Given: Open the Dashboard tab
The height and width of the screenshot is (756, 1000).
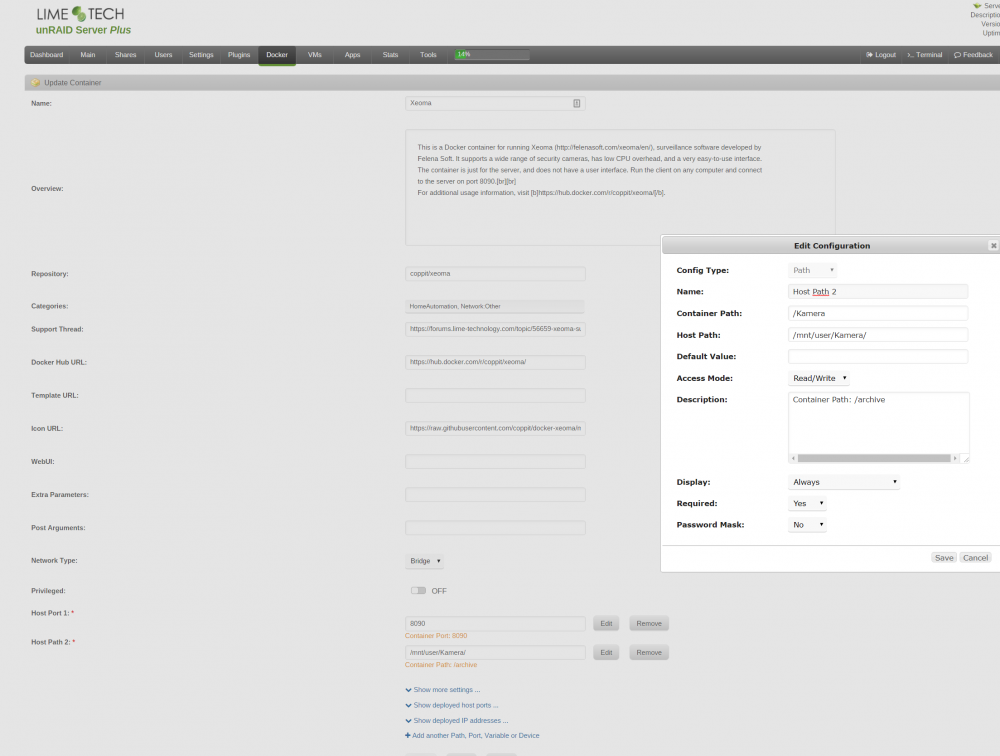Looking at the screenshot, I should tap(47, 55).
